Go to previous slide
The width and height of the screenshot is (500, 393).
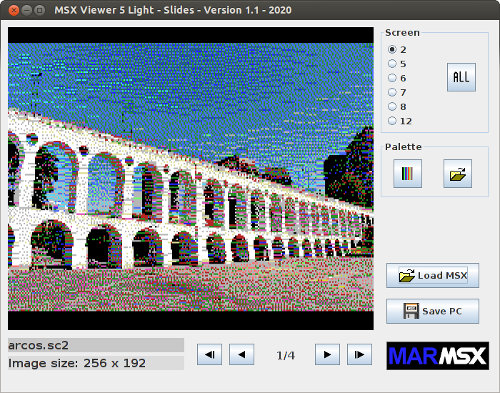[242, 355]
